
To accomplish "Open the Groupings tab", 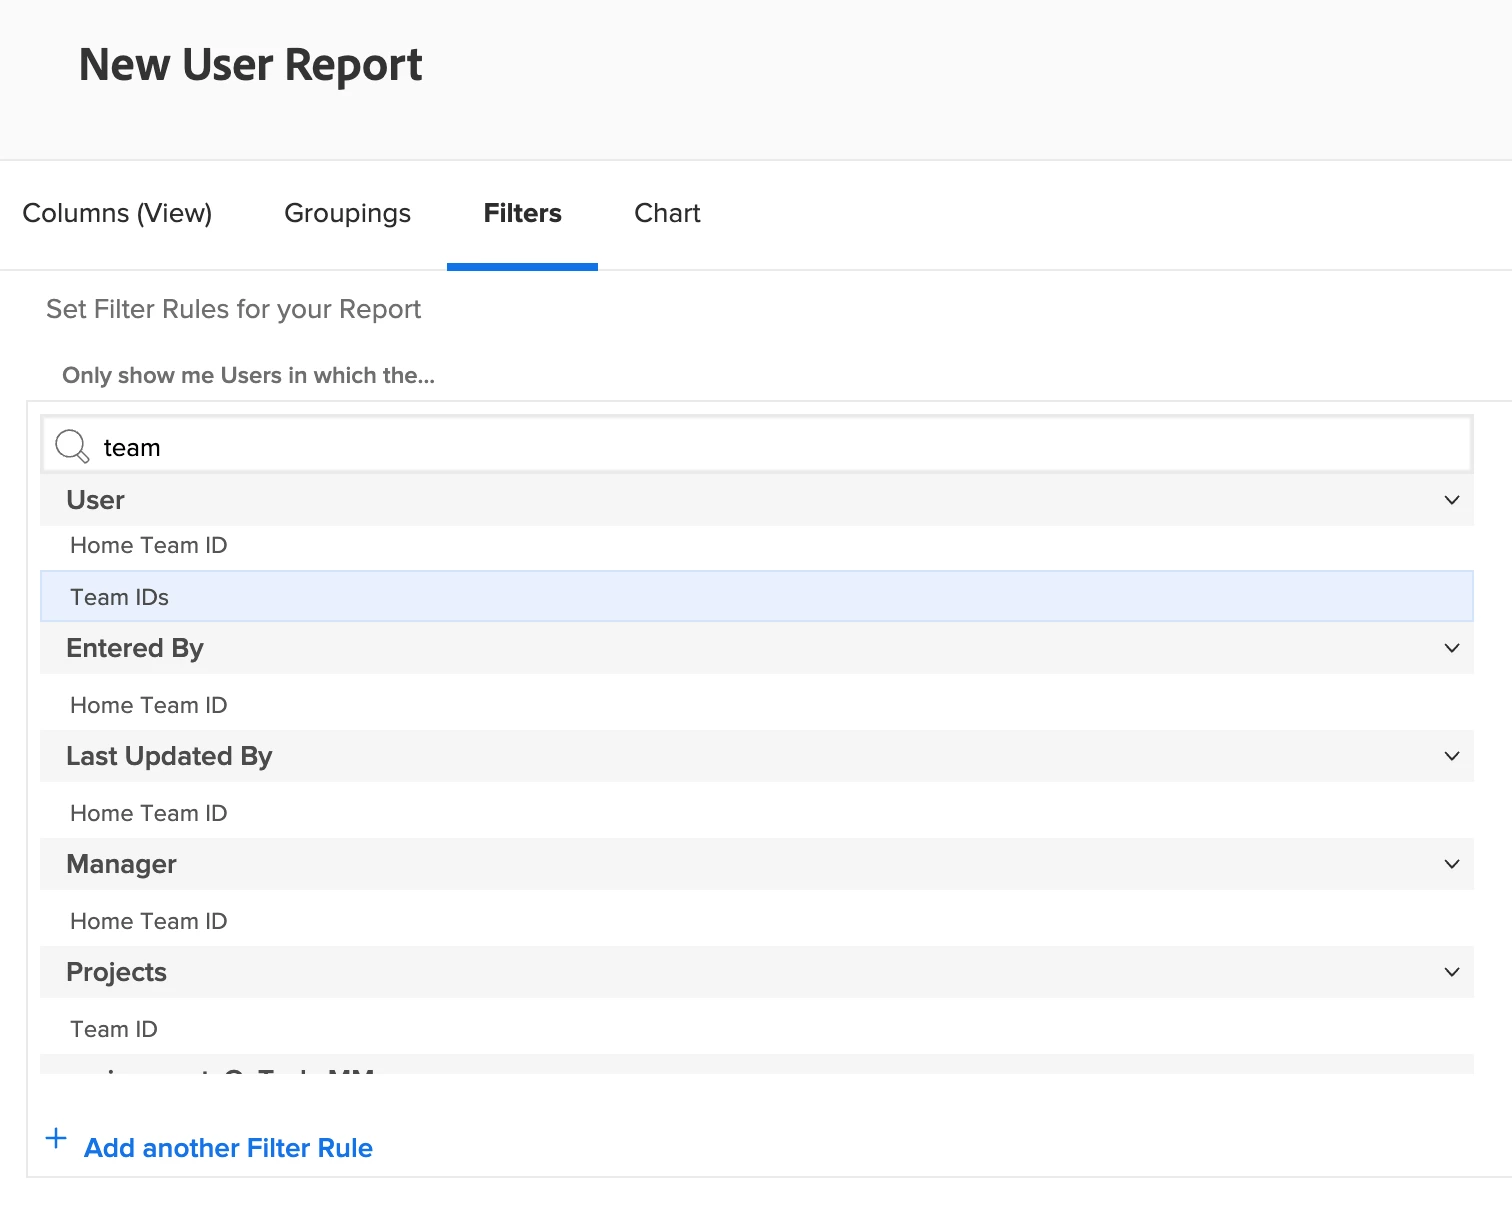I will click(347, 213).
